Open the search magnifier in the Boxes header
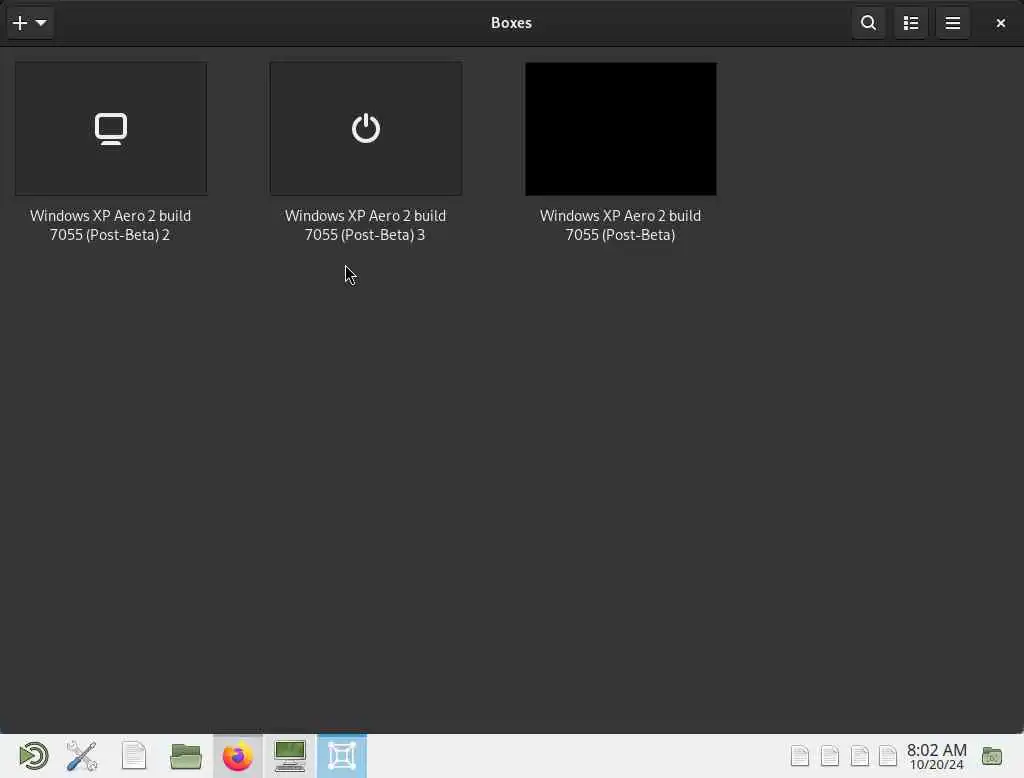The width and height of the screenshot is (1024, 778). [x=868, y=23]
